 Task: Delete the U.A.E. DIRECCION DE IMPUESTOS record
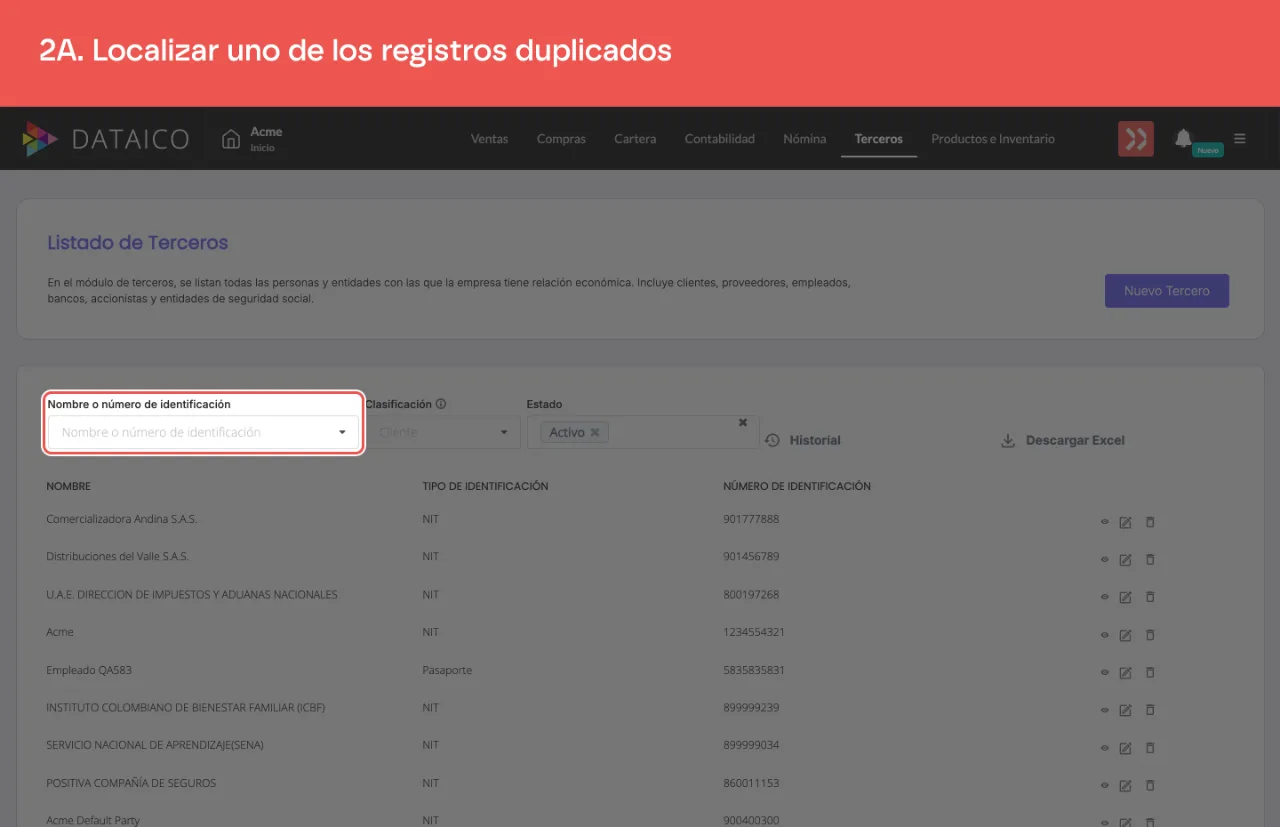[1150, 597]
